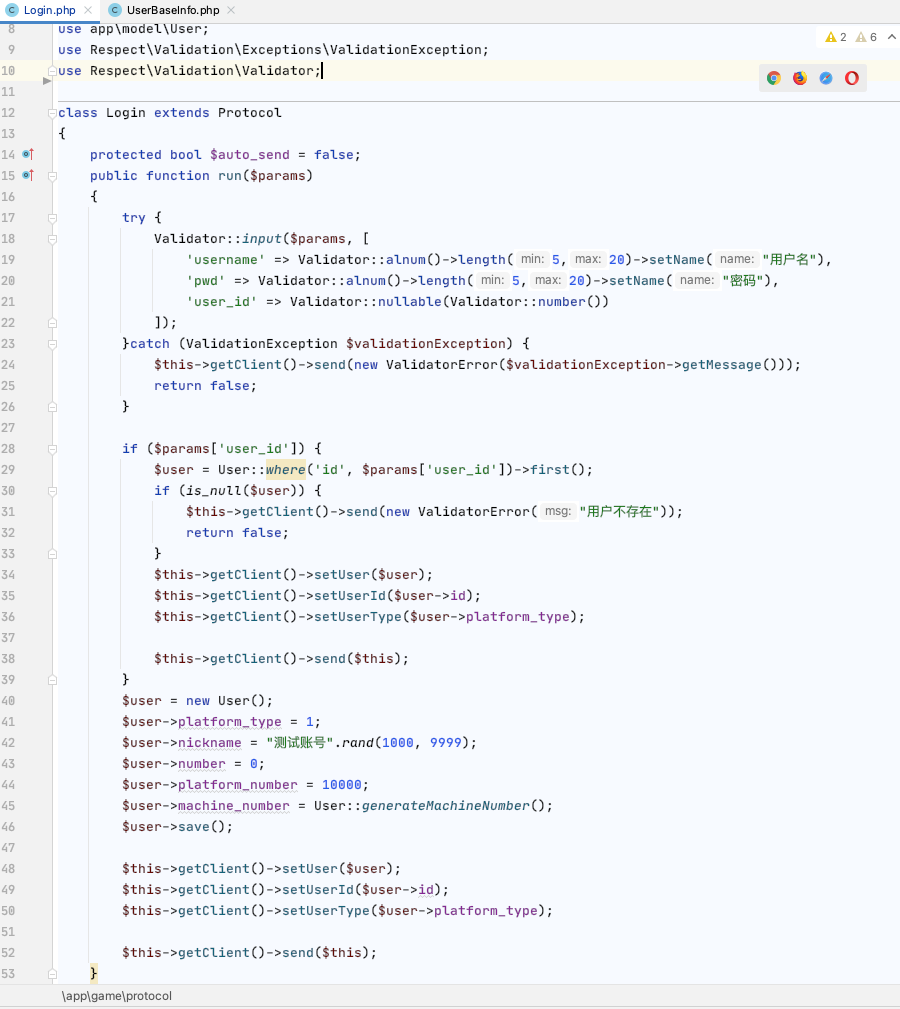Collapse the use imports fold on line 10
900x1009 pixels.
pos(52,71)
